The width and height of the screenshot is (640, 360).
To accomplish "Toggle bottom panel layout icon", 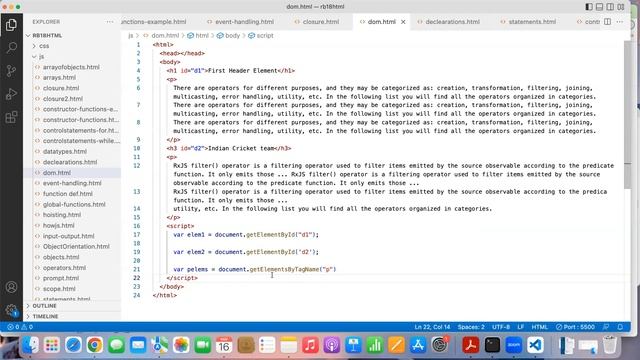I will tap(600, 7).
